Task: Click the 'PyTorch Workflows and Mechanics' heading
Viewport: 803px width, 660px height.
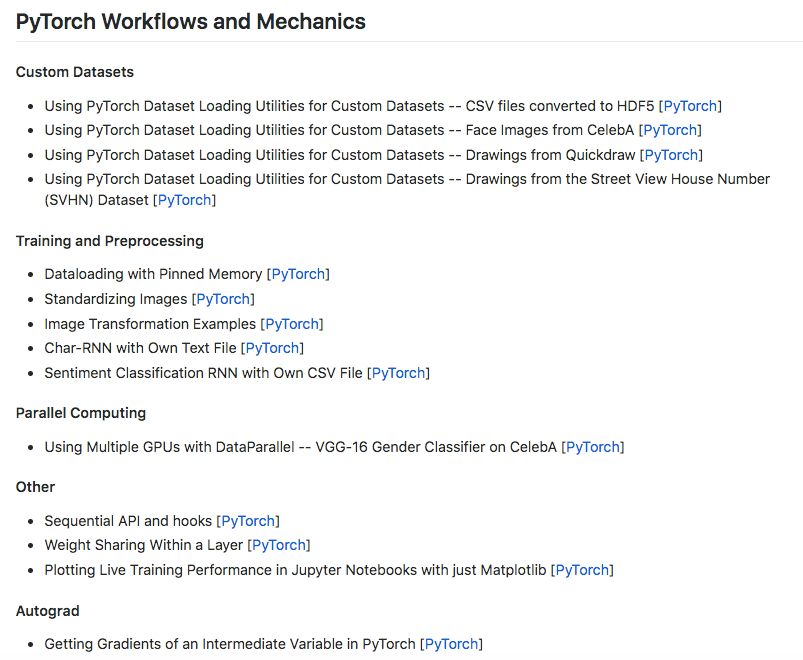Action: 191,22
